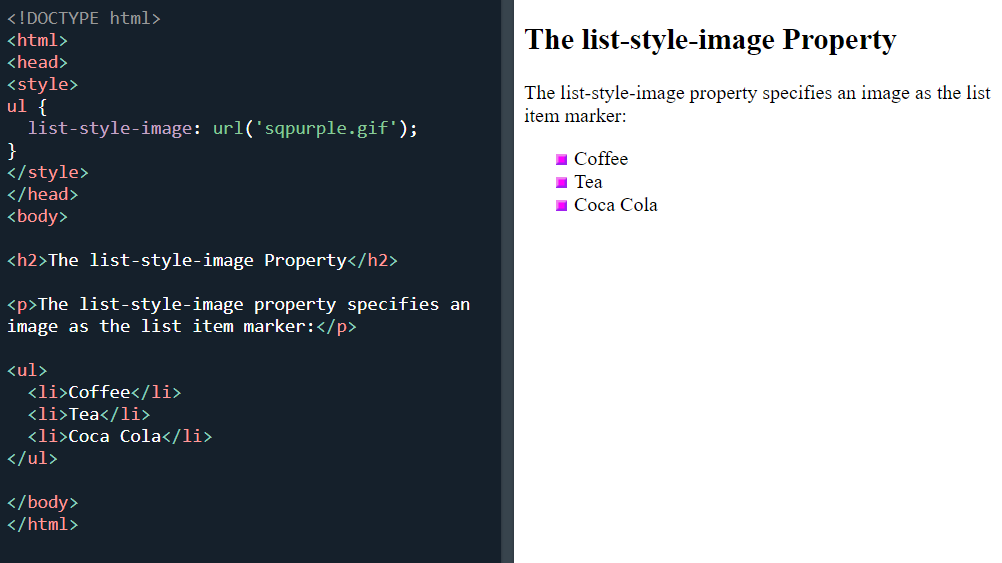Click the closing </ul> tag in code

[32, 459]
